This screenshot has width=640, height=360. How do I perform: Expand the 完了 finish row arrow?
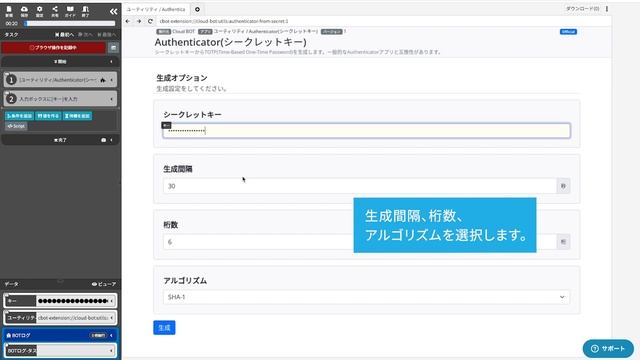(x=111, y=140)
